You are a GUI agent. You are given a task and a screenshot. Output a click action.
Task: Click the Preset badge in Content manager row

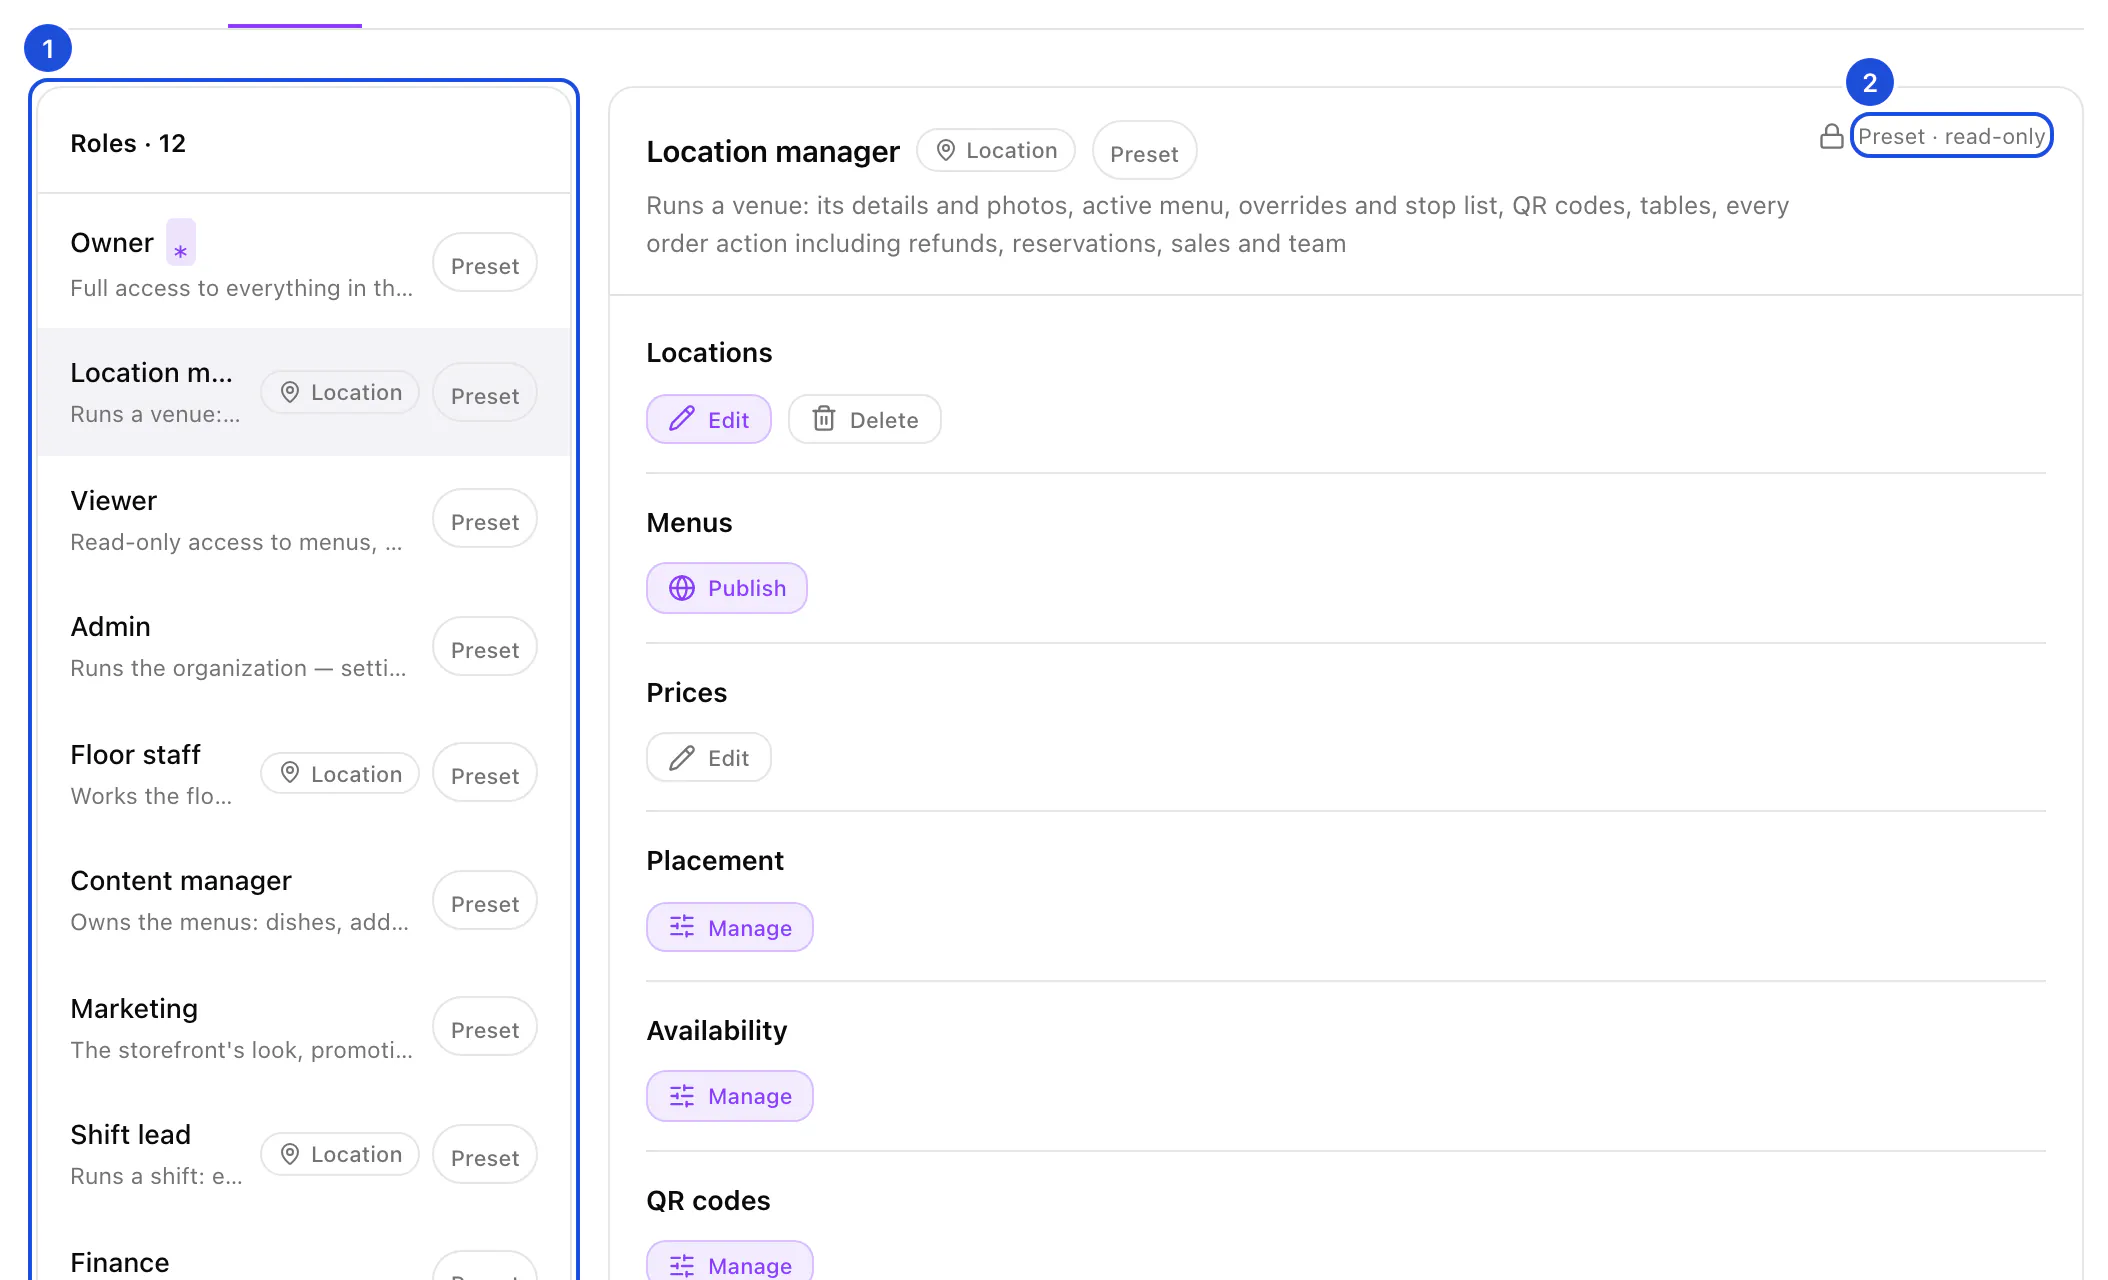484,901
